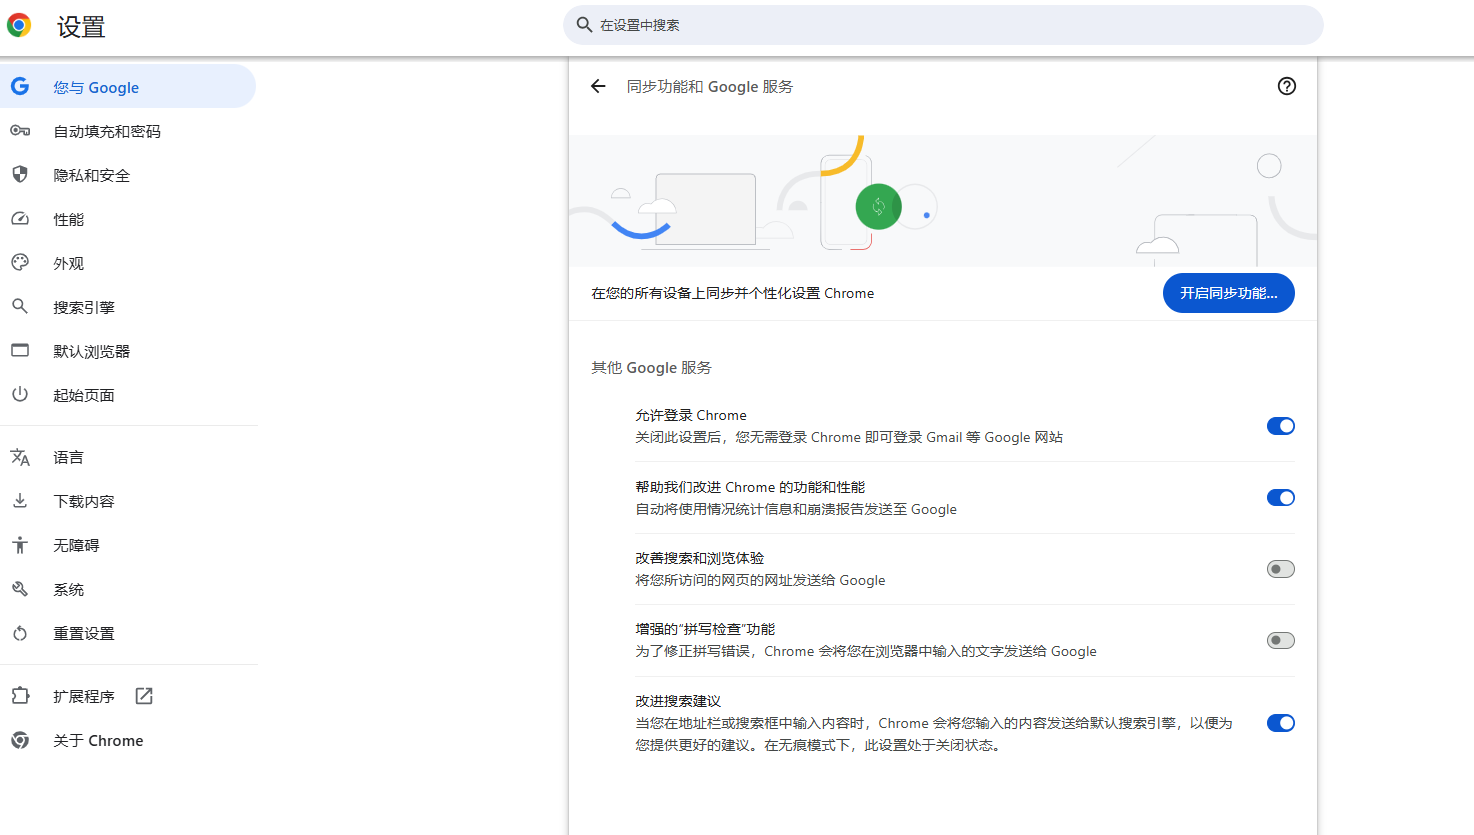Open 搜索引擎 settings section

tap(128, 307)
